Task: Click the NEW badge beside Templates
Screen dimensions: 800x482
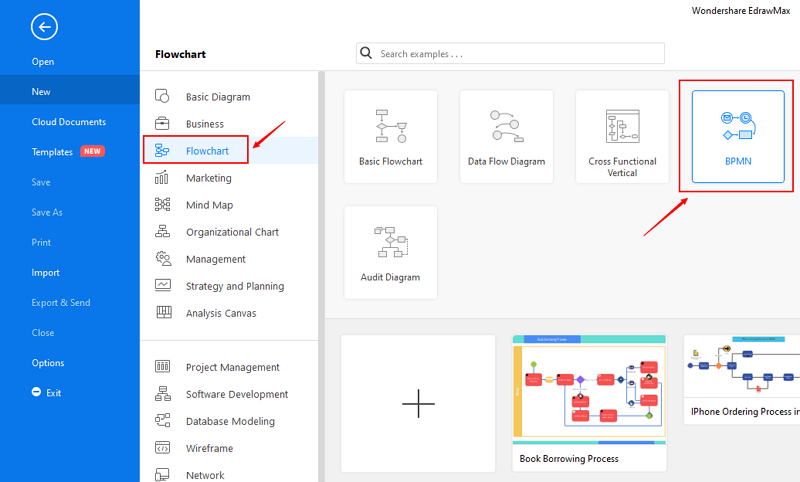Action: (x=92, y=151)
